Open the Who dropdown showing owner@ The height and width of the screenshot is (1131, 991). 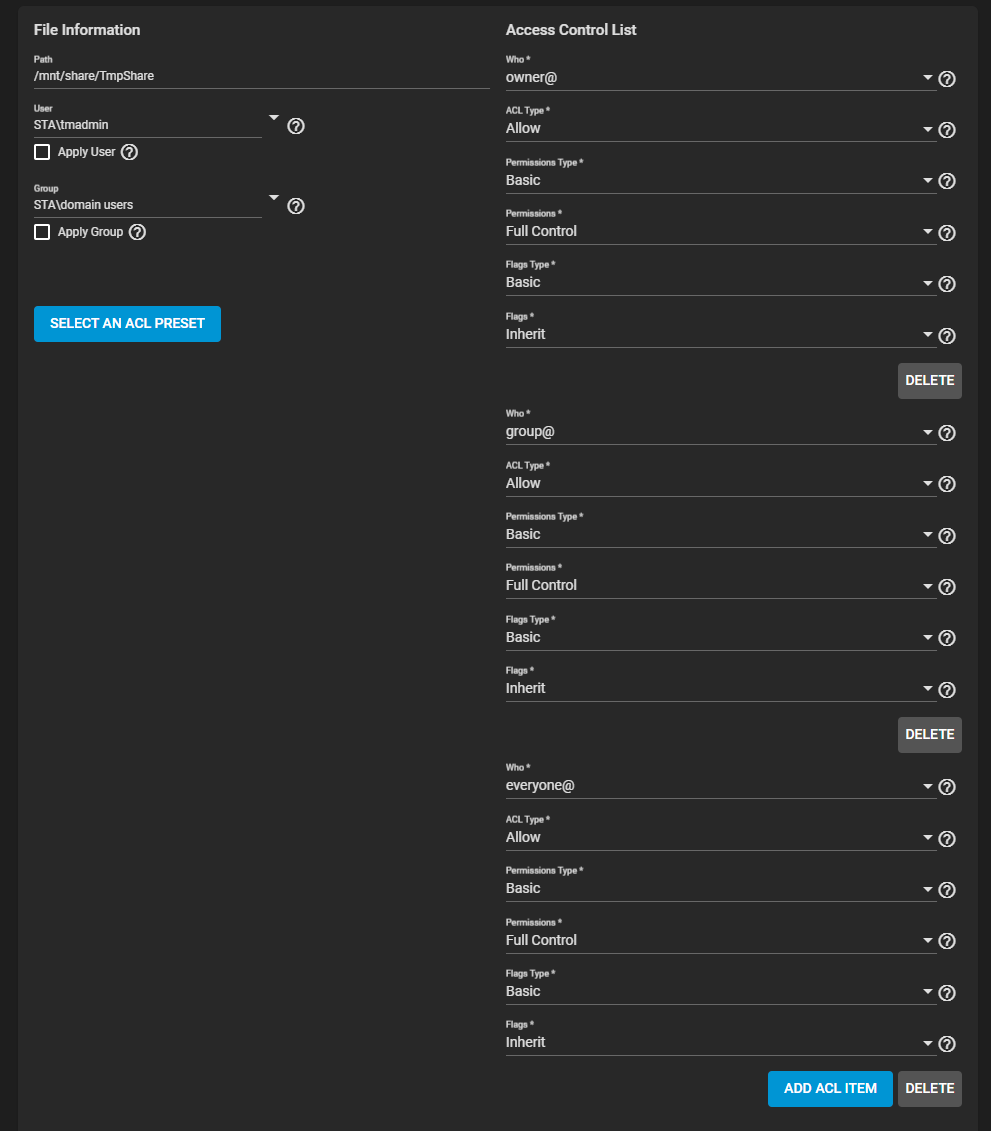click(721, 77)
